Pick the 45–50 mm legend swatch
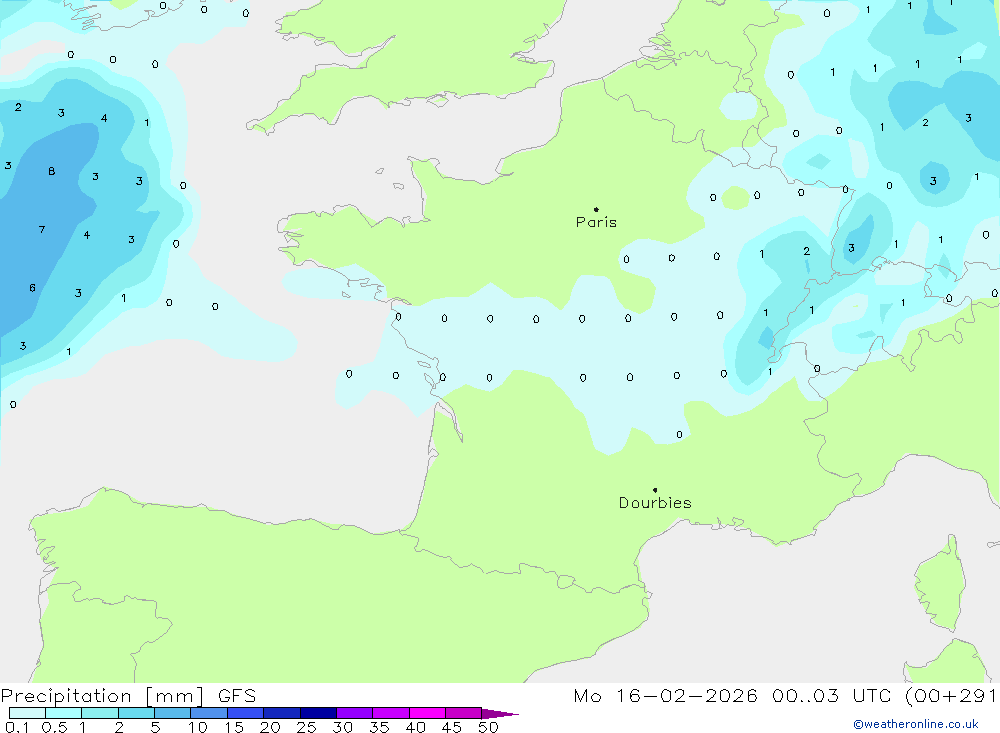 (464, 713)
